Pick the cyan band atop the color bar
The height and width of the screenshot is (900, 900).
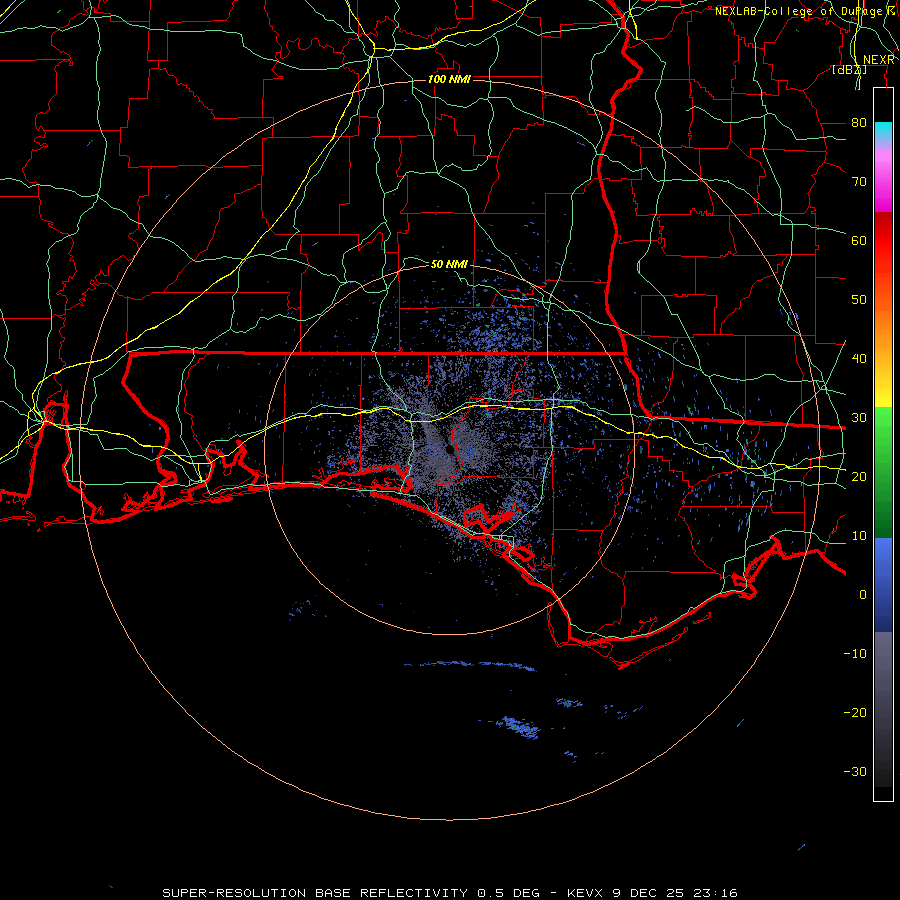pyautogui.click(x=883, y=132)
